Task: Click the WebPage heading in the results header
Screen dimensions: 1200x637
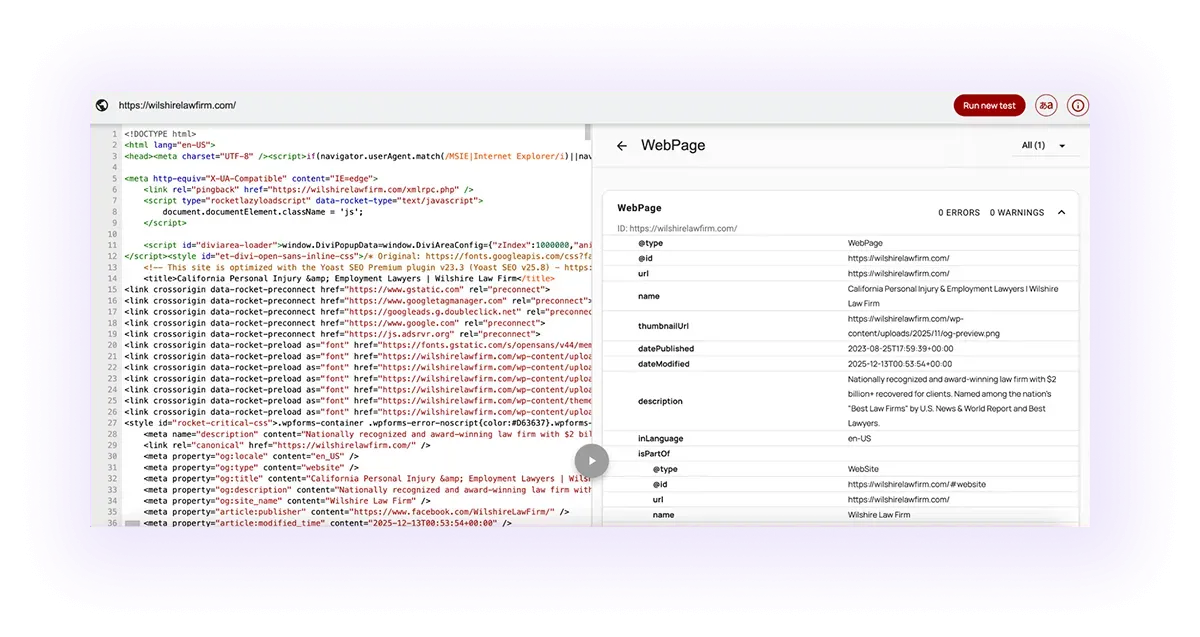Action: pos(673,146)
